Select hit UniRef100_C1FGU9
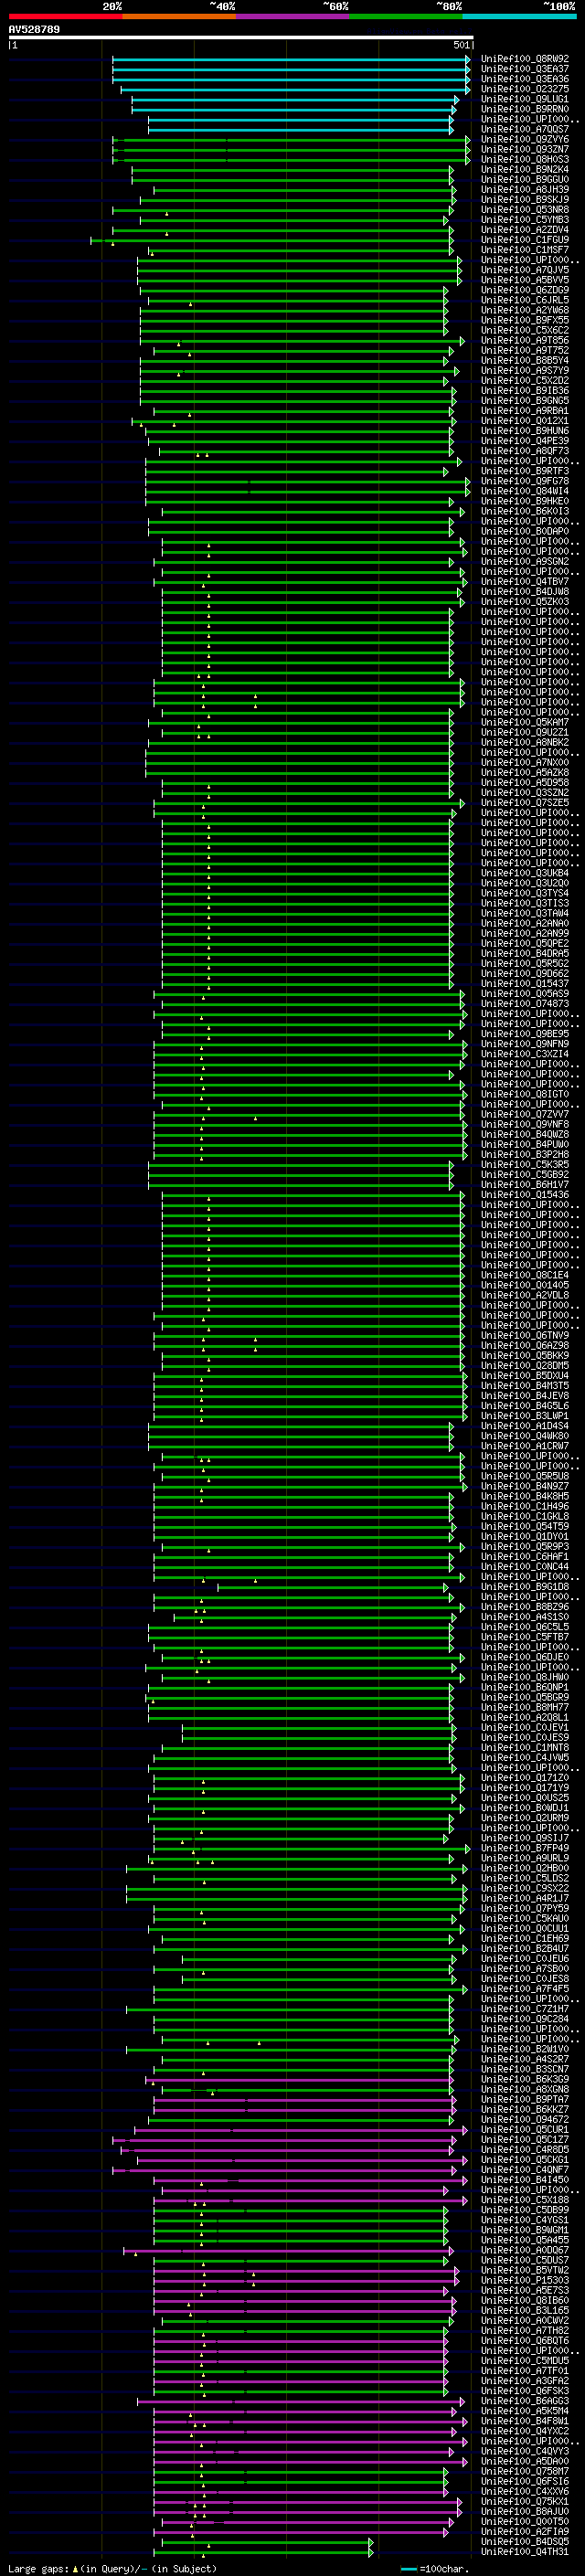Viewport: 585px width, 2576px height. (525, 240)
